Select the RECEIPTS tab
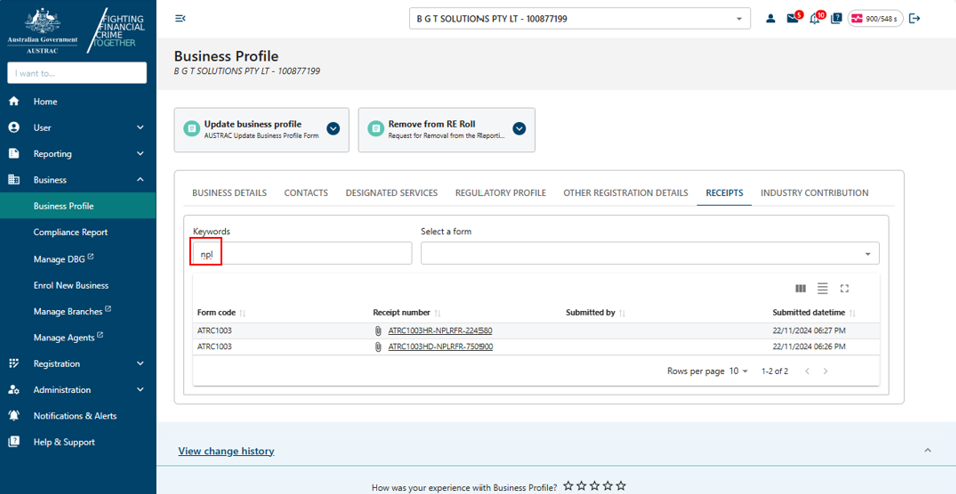 point(724,193)
